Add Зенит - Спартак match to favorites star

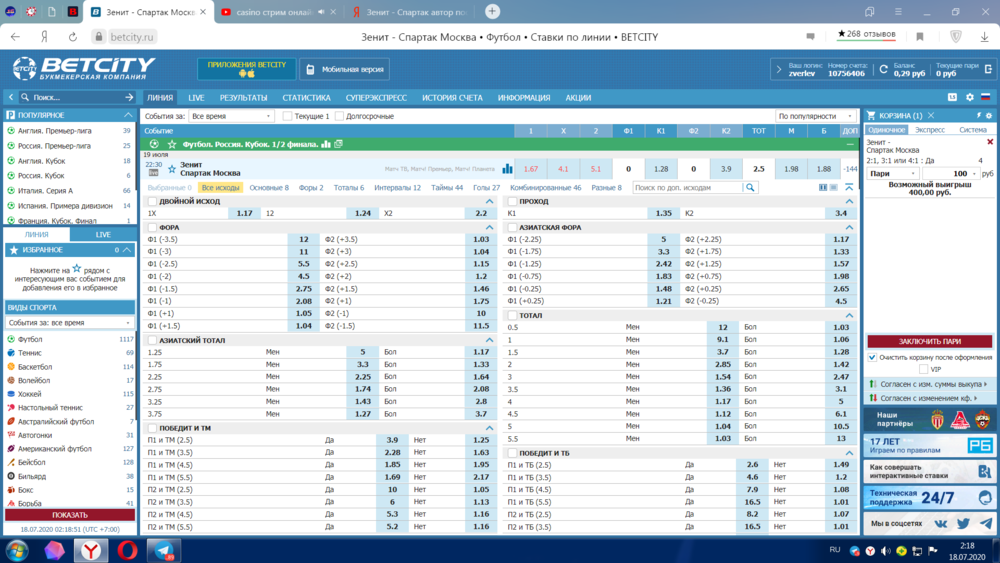click(172, 169)
